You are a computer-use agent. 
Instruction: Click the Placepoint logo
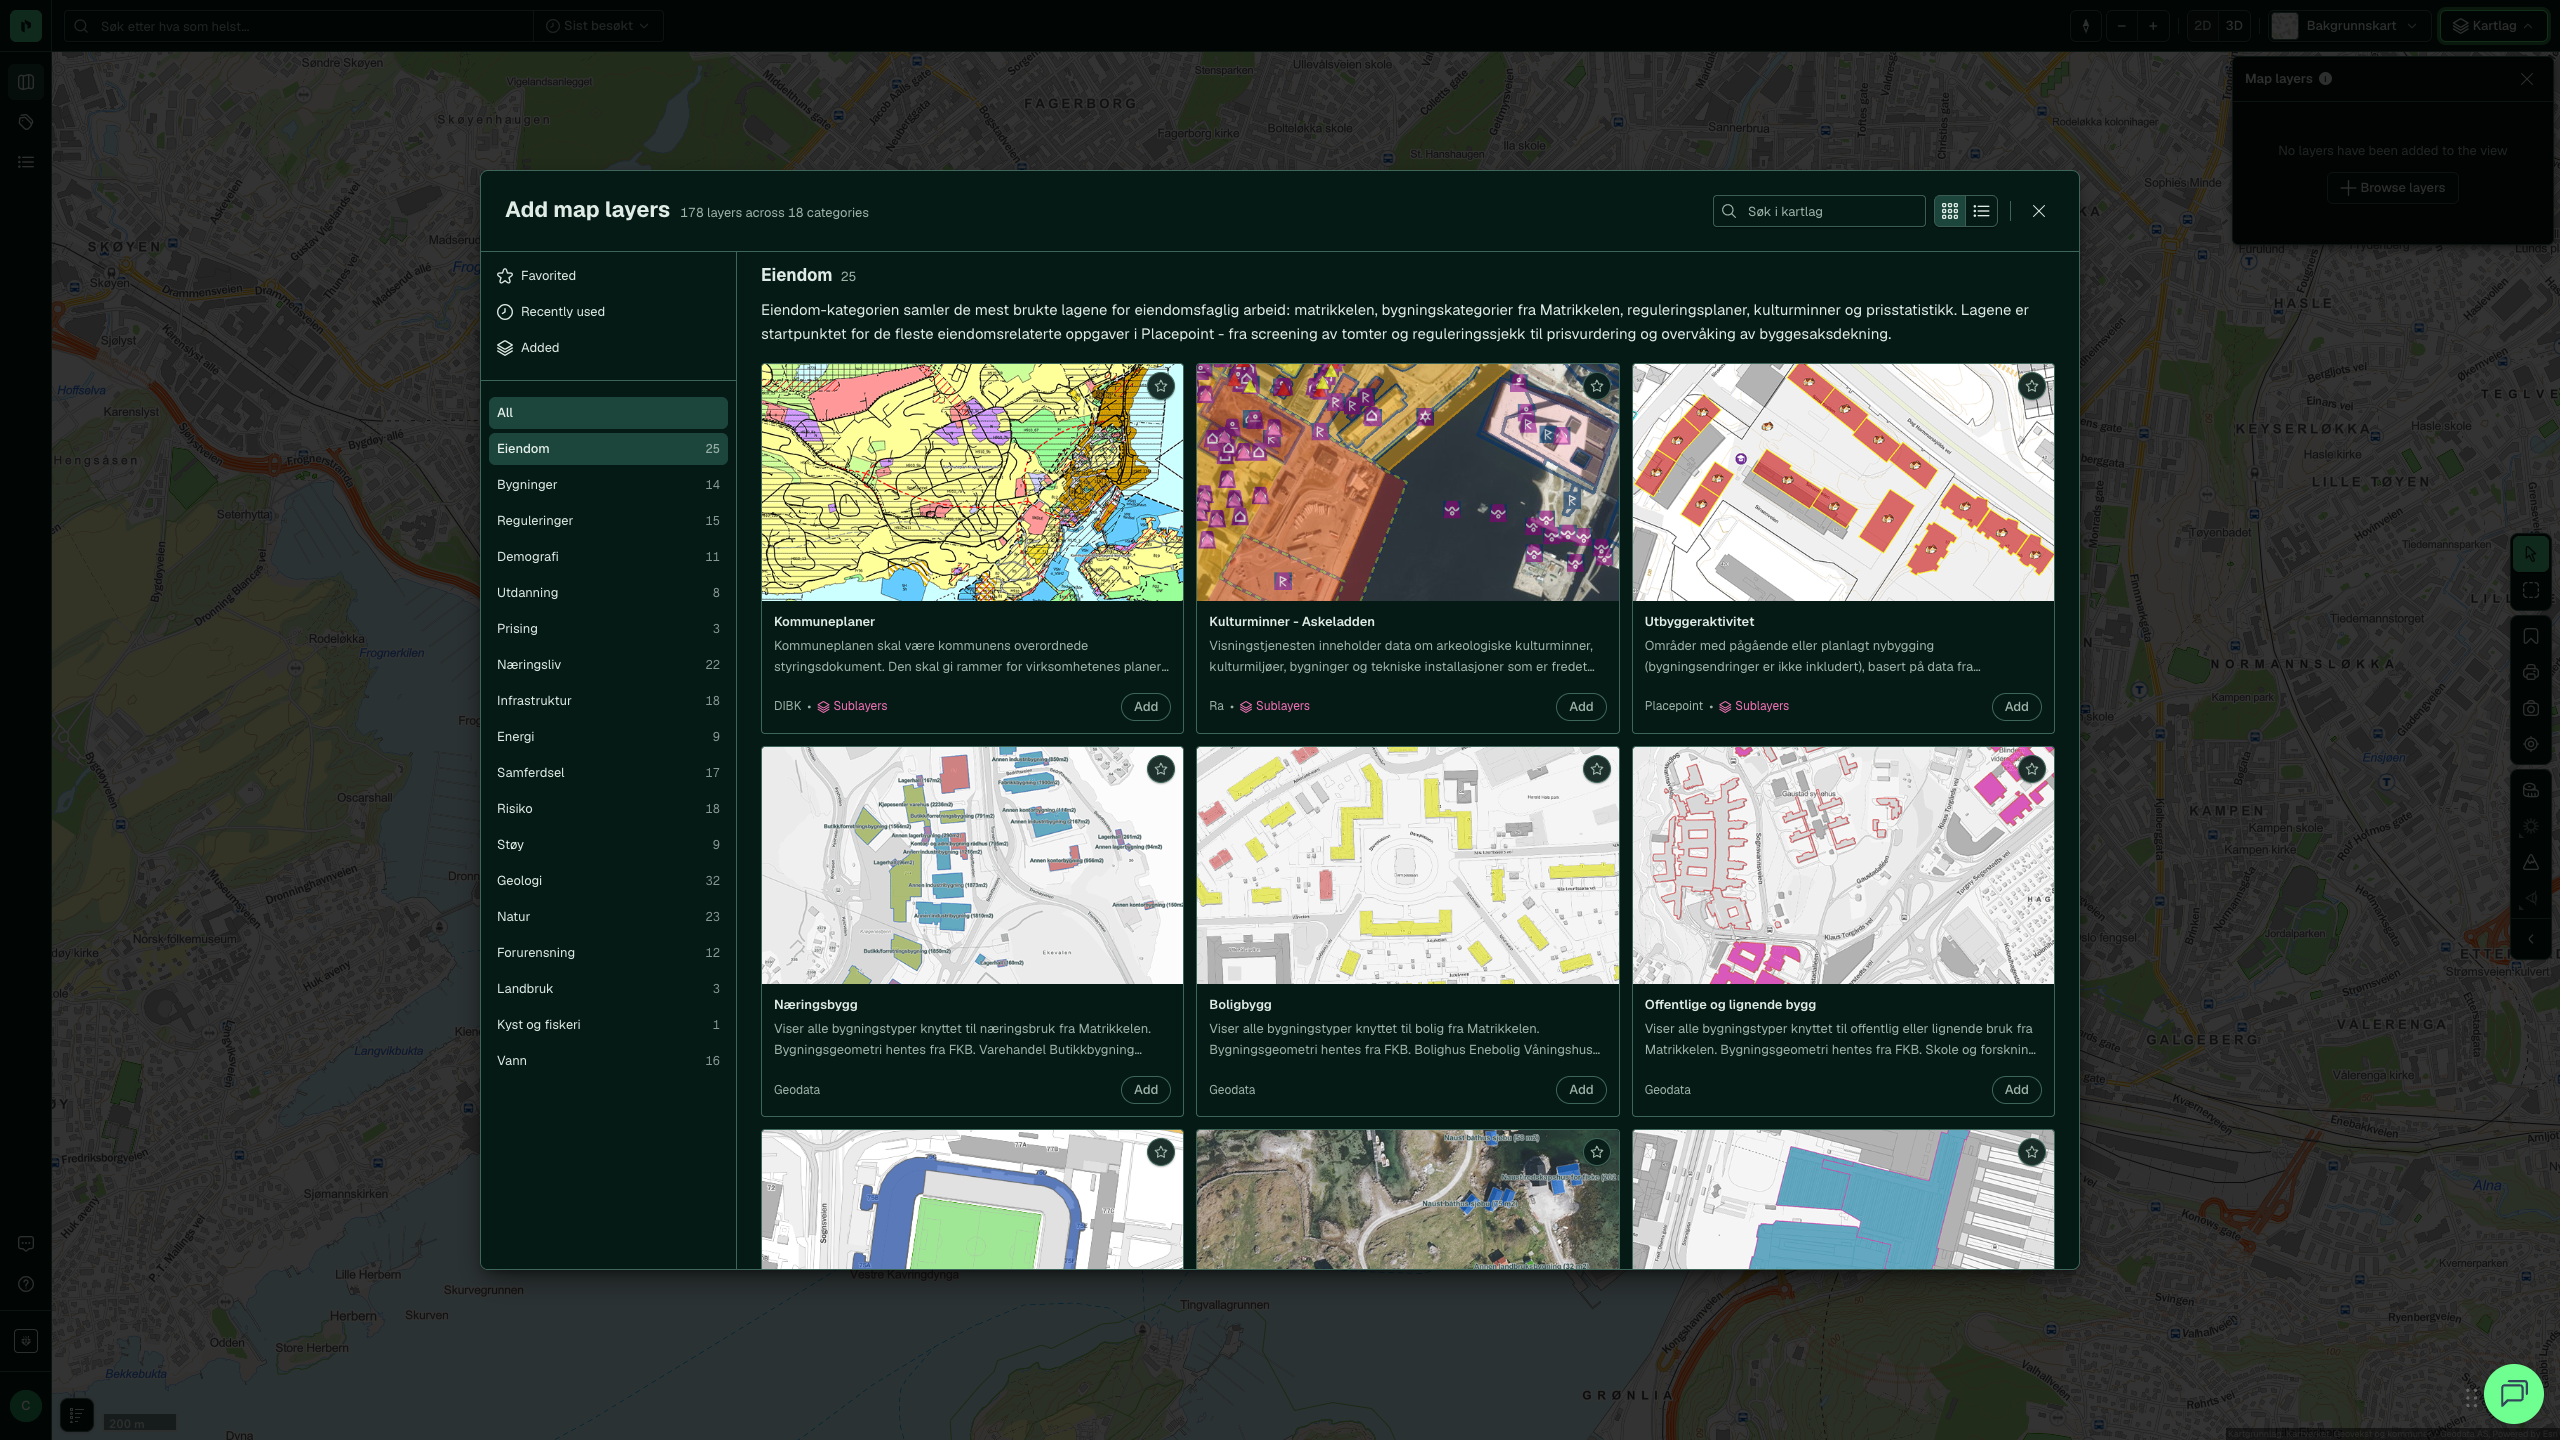pyautogui.click(x=26, y=25)
